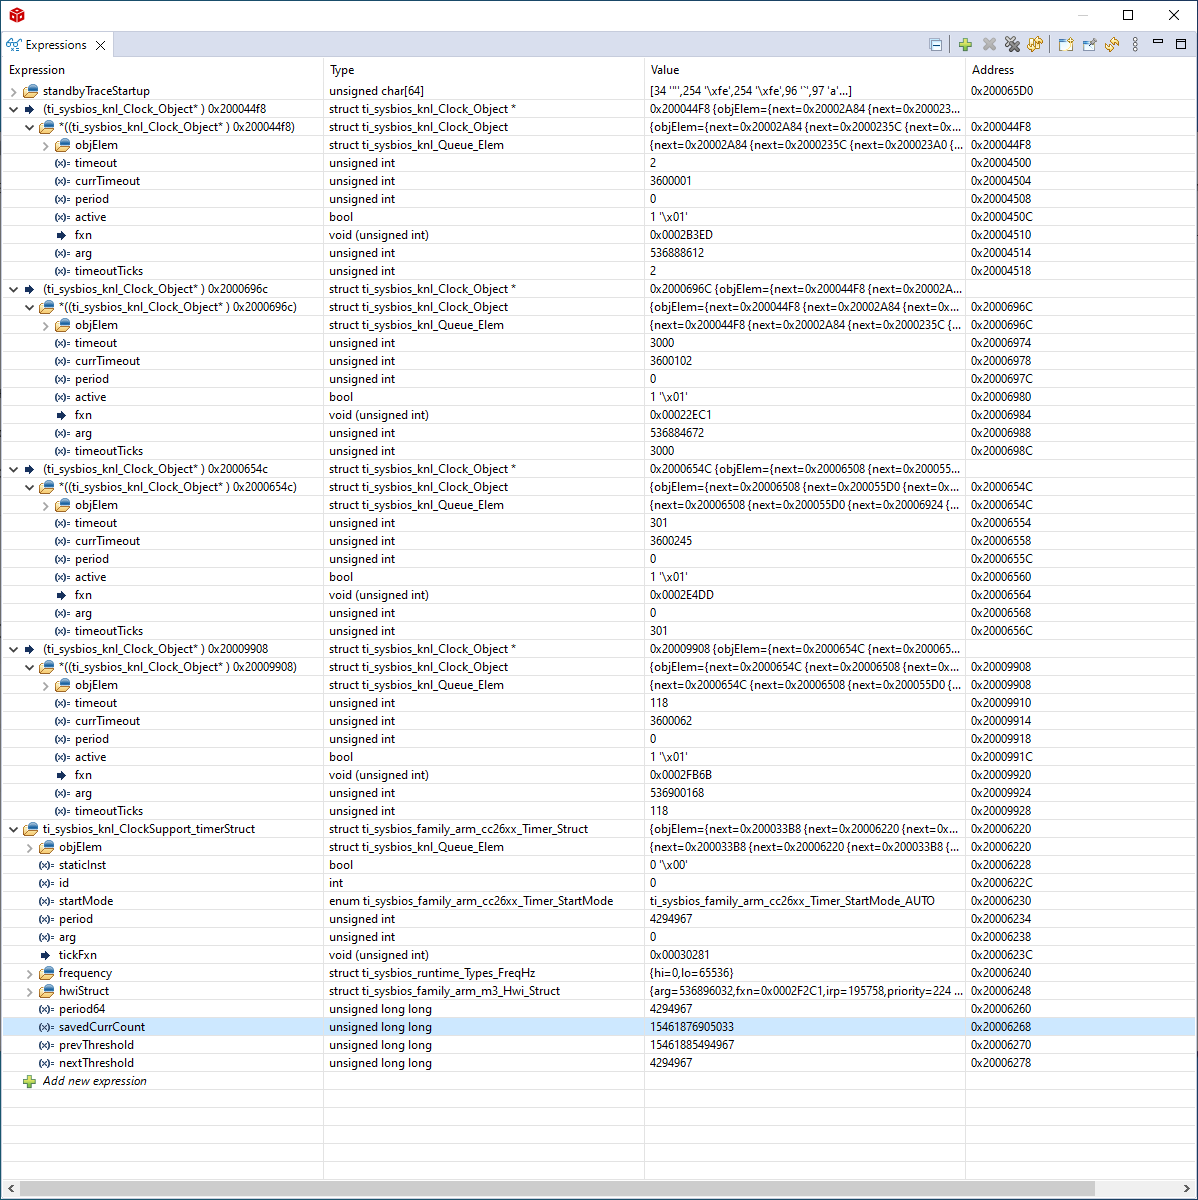This screenshot has height=1200, width=1198.
Task: Click the Timer_StartMode_AUTO value
Action: [x=792, y=901]
